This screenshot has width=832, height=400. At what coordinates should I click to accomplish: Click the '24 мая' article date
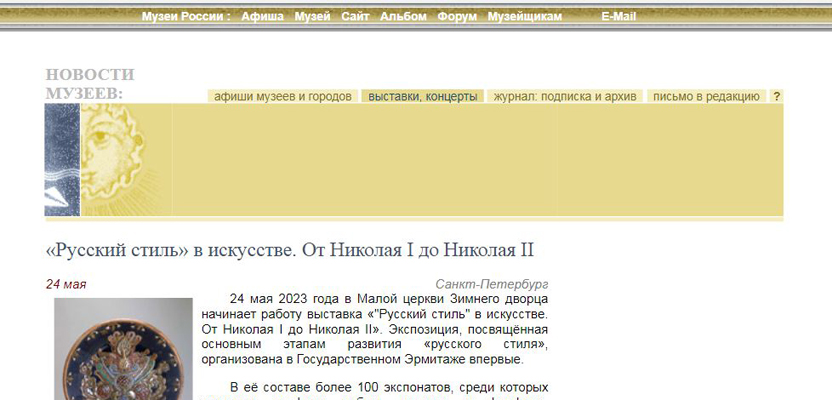(x=66, y=284)
